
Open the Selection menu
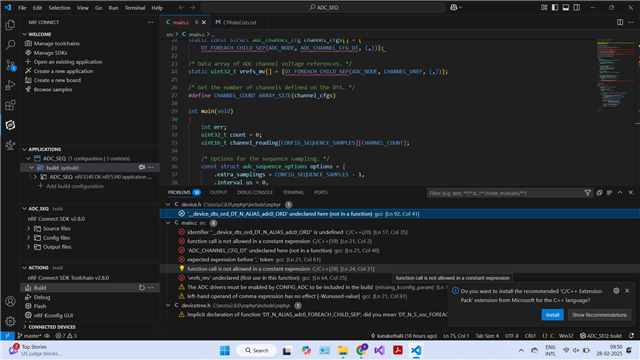pos(60,8)
